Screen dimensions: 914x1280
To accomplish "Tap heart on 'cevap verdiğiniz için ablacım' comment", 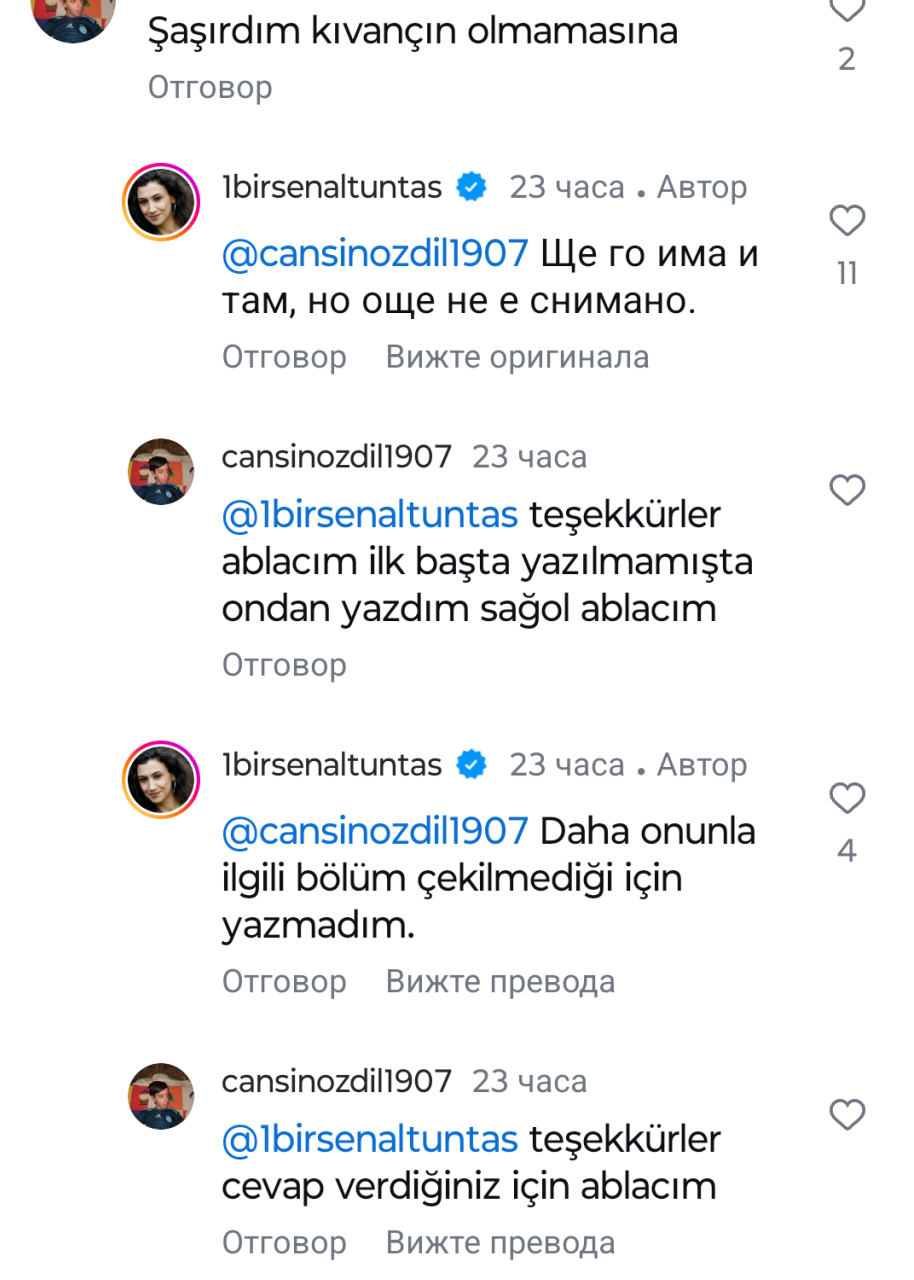I will point(847,1115).
